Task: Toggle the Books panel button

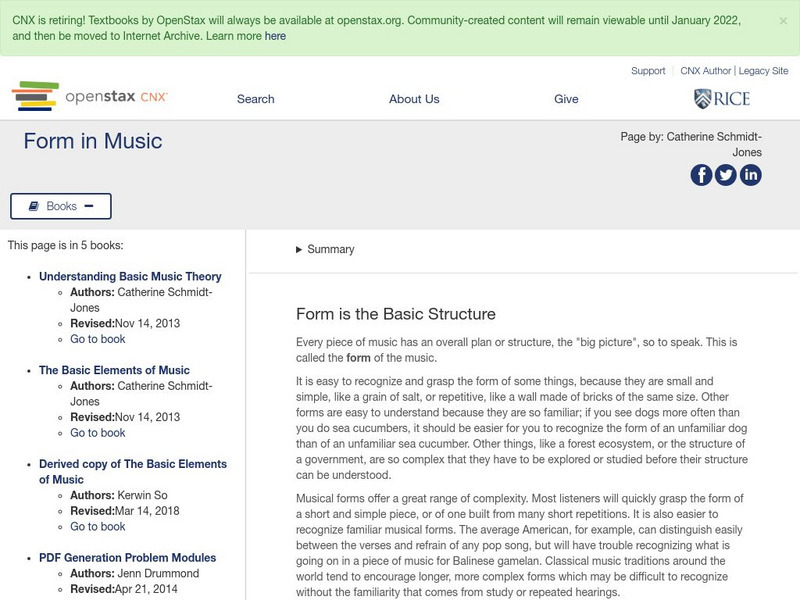Action: 61,206
